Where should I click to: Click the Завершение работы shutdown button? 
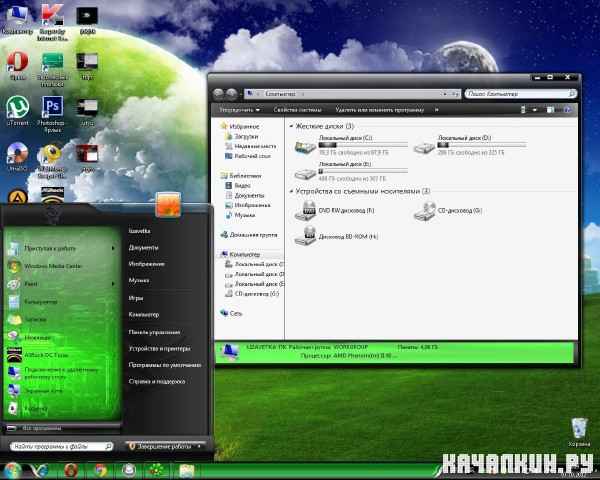point(161,446)
